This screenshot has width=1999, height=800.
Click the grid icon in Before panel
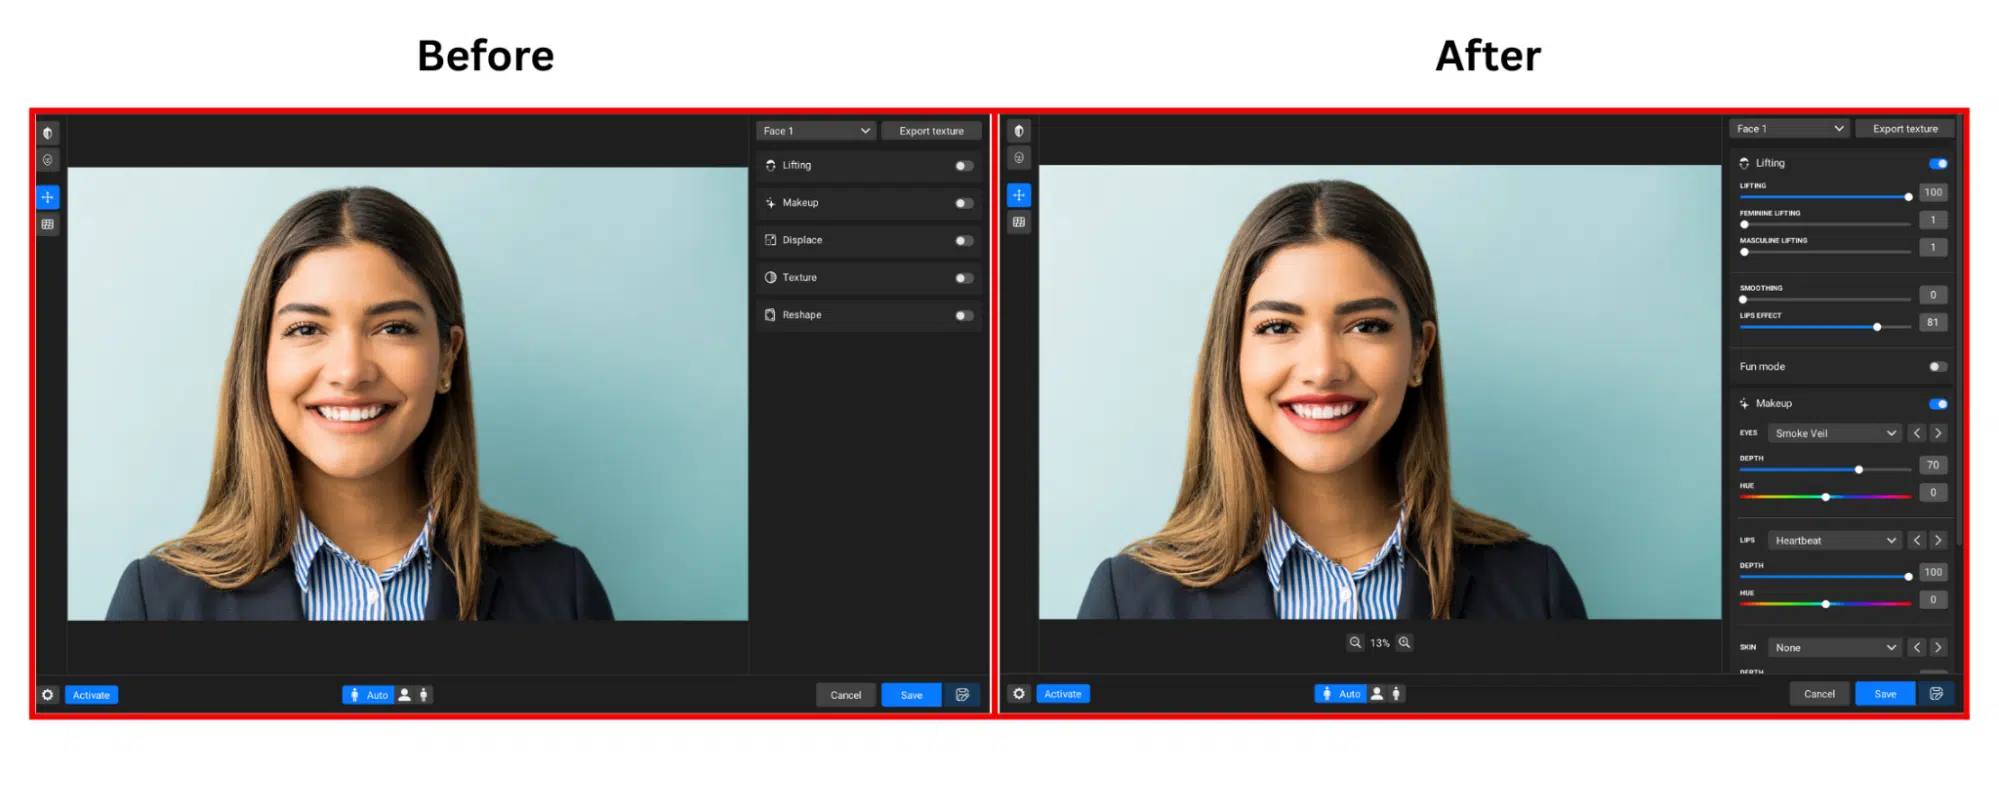[48, 224]
